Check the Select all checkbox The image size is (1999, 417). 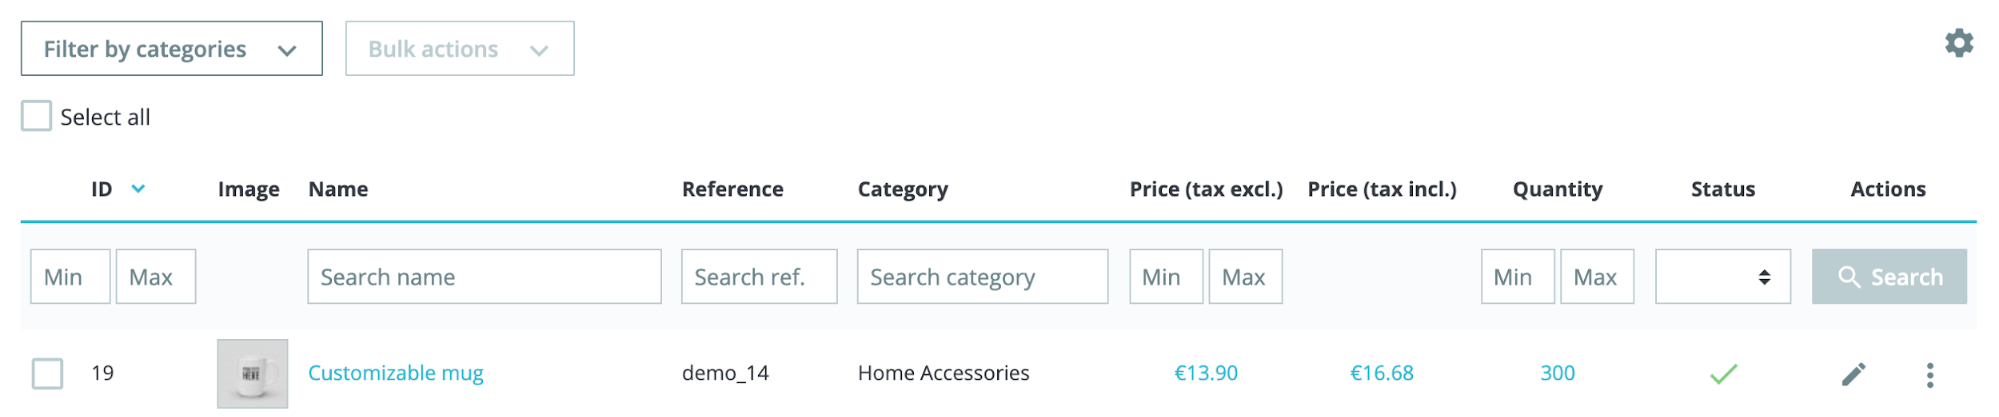pyautogui.click(x=37, y=116)
